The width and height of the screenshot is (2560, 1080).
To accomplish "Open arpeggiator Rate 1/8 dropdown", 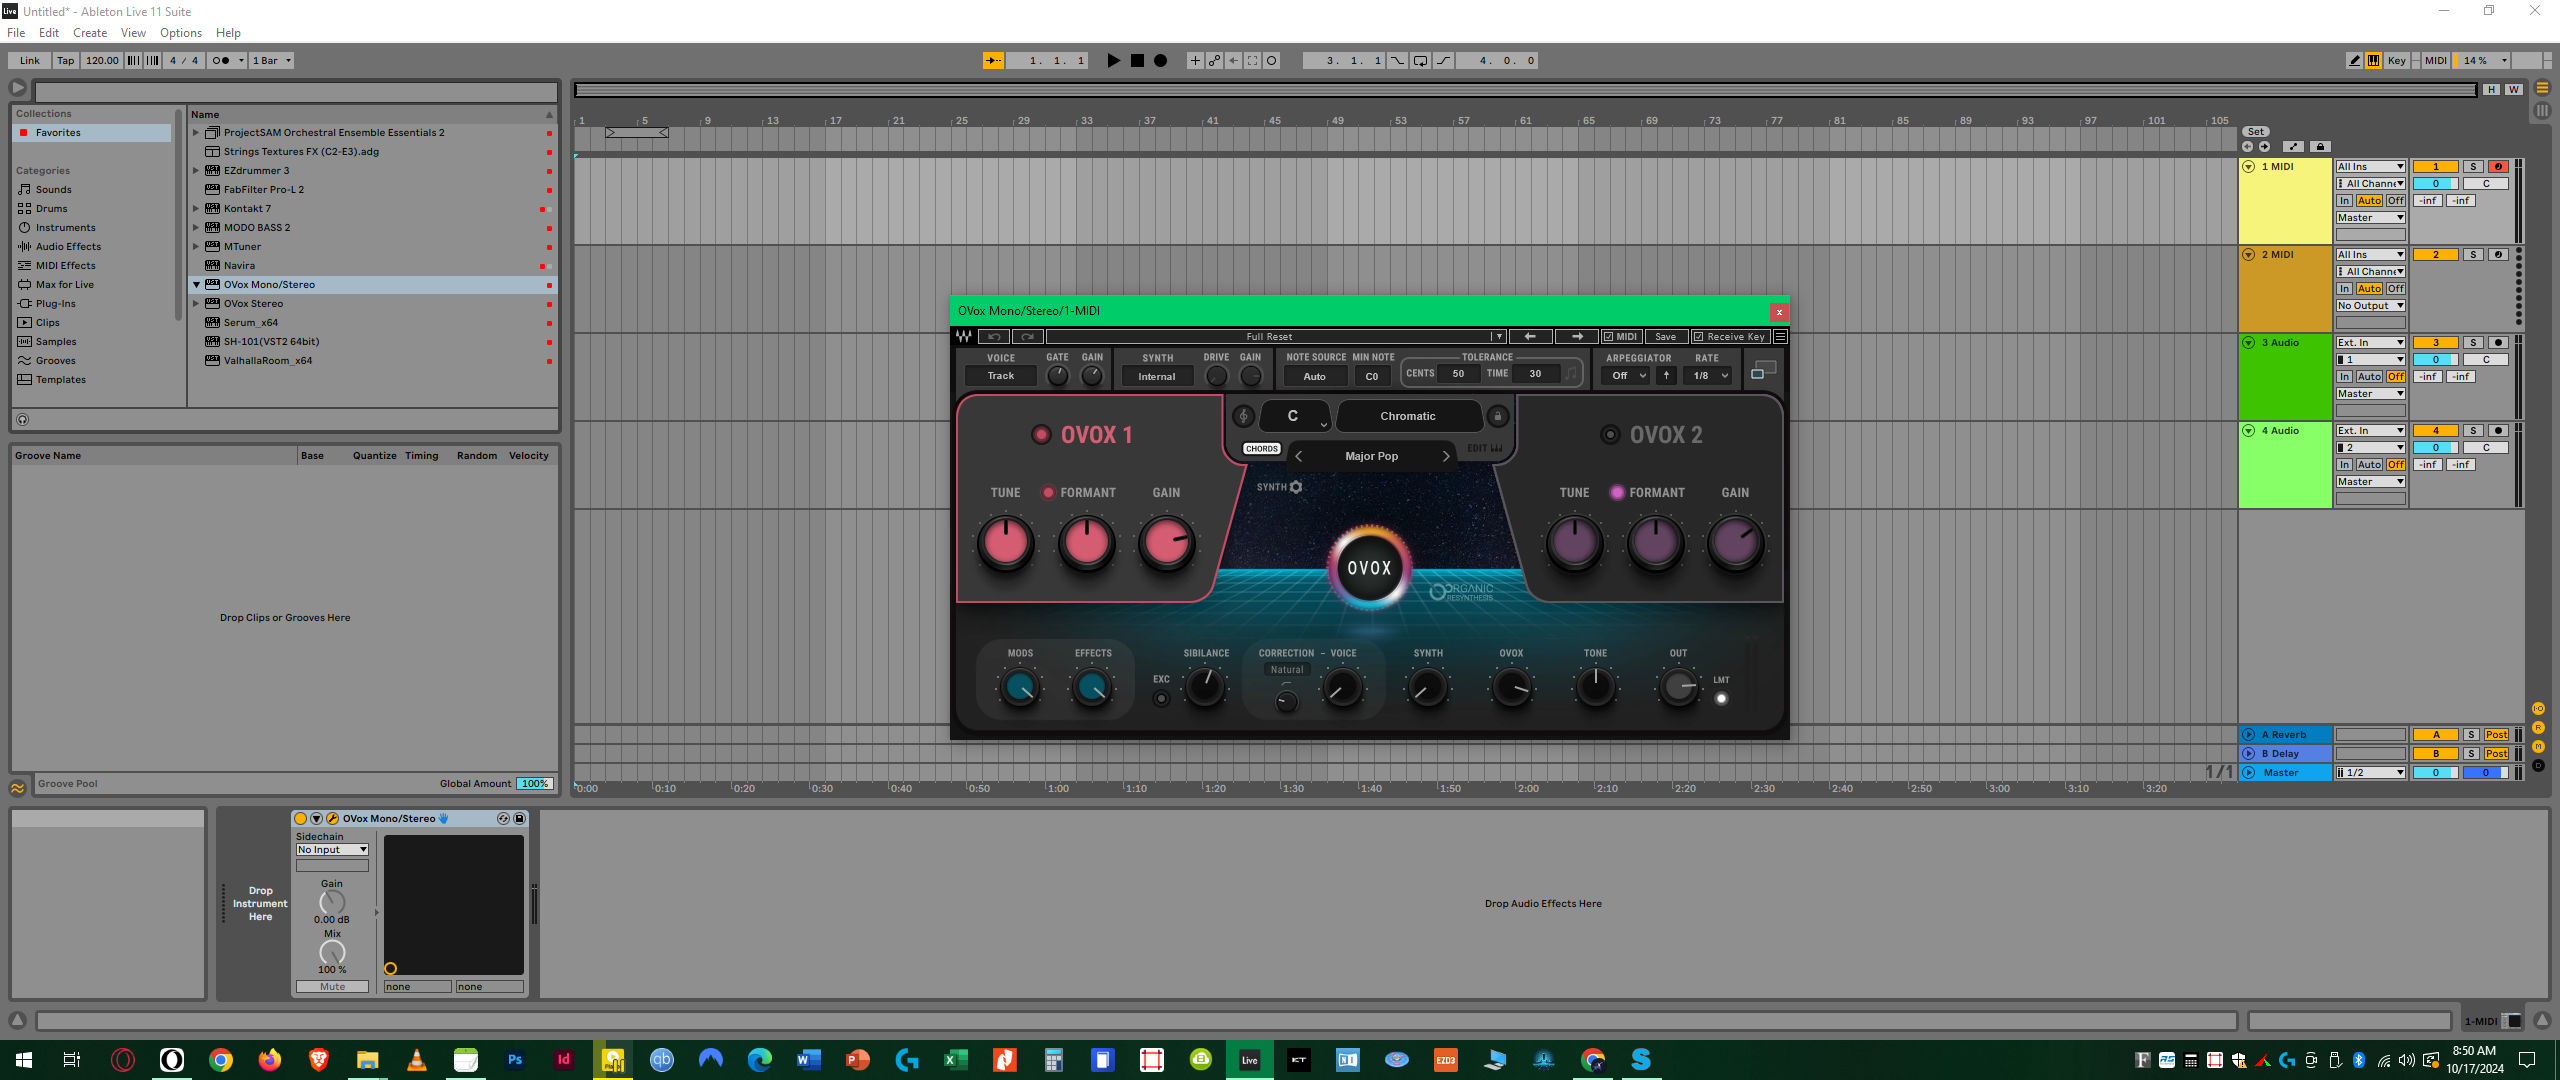I will pos(1706,376).
